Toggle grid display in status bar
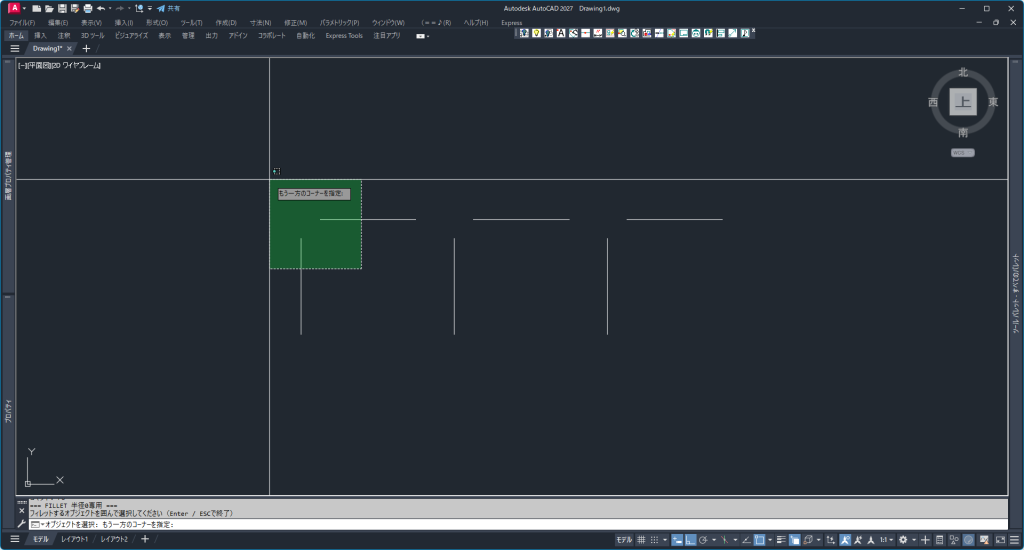Image resolution: width=1024 pixels, height=550 pixels. point(641,540)
